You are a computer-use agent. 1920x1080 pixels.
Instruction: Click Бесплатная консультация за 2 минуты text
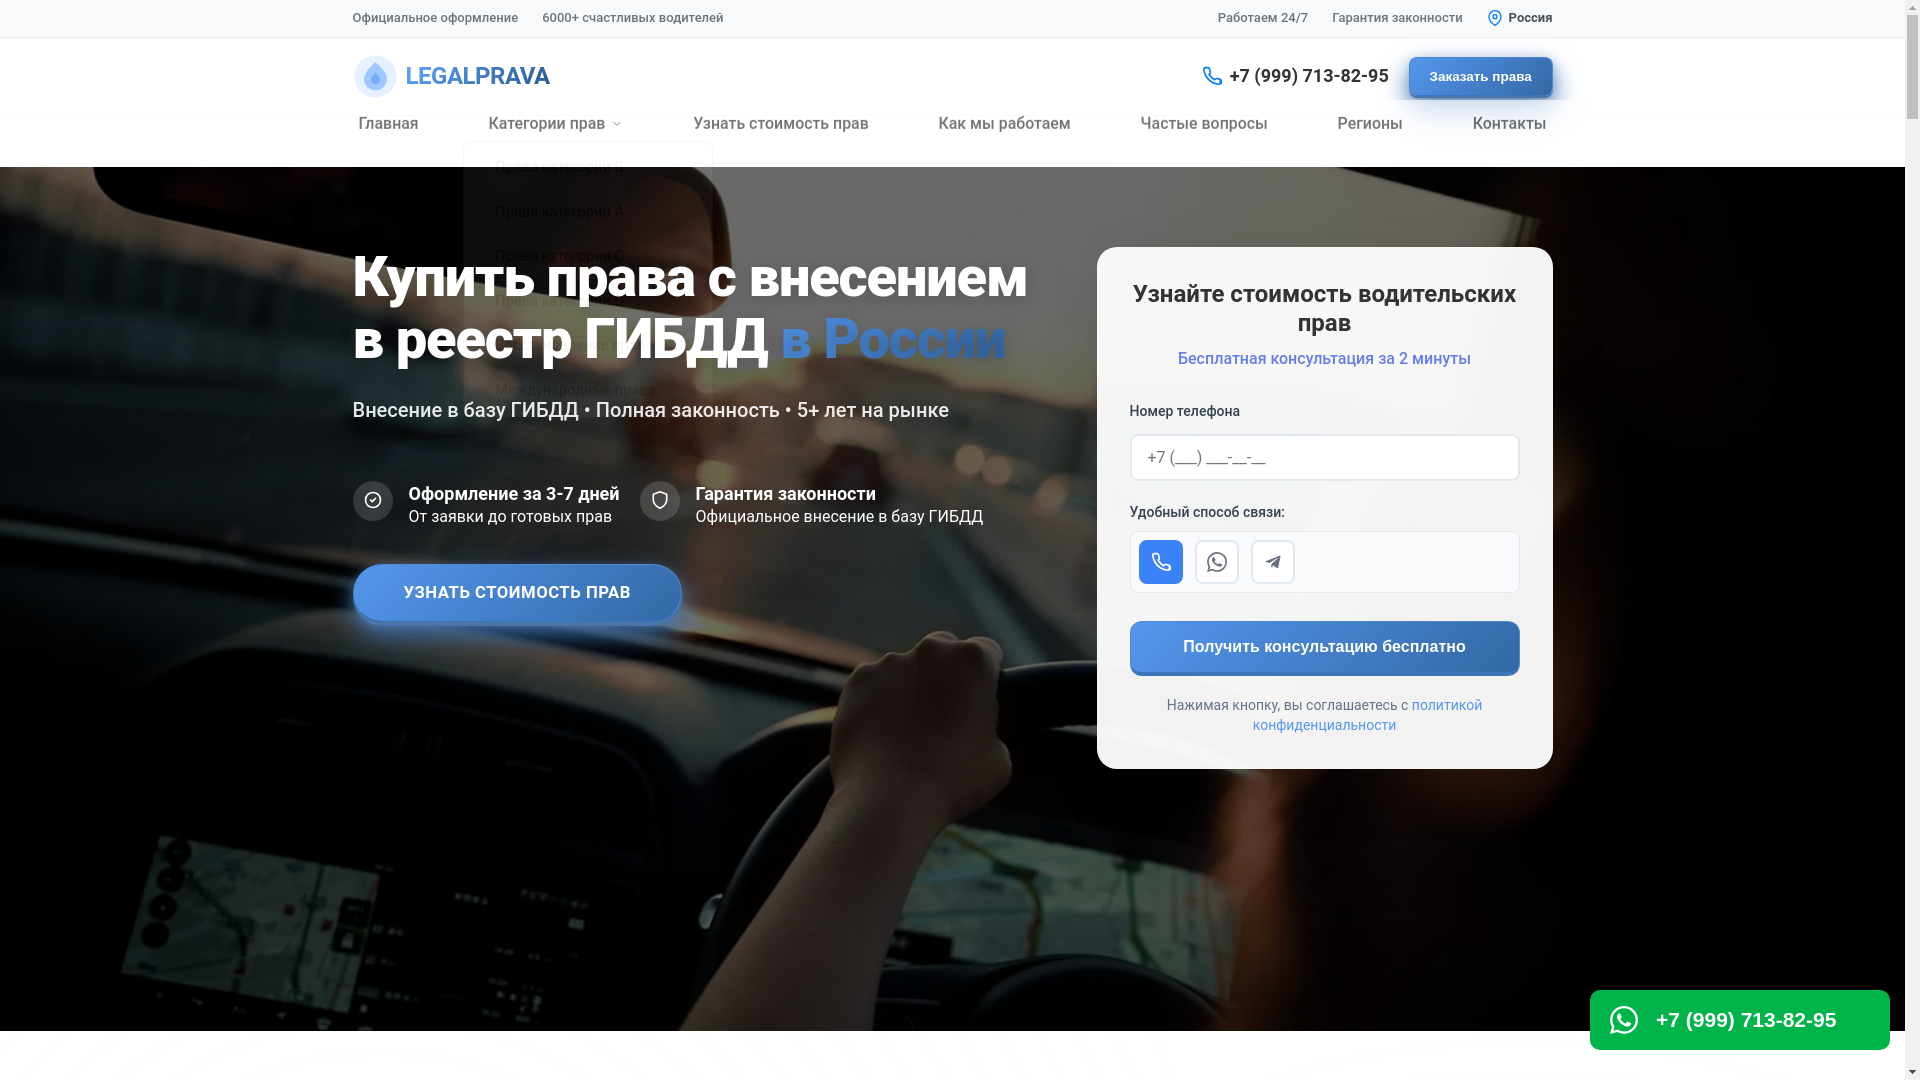[x=1324, y=358]
